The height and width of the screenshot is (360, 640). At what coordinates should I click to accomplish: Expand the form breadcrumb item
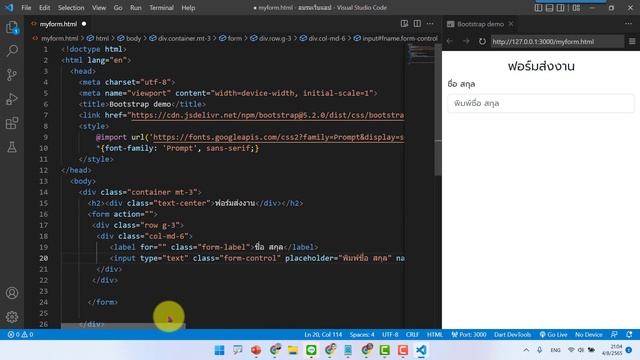pyautogui.click(x=234, y=38)
